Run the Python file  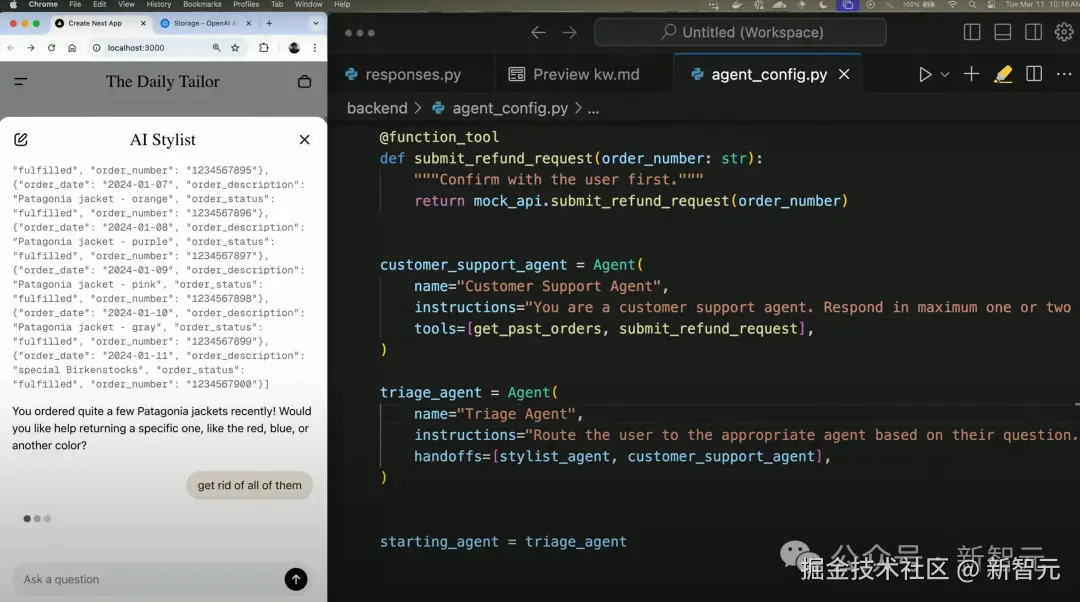pos(925,74)
